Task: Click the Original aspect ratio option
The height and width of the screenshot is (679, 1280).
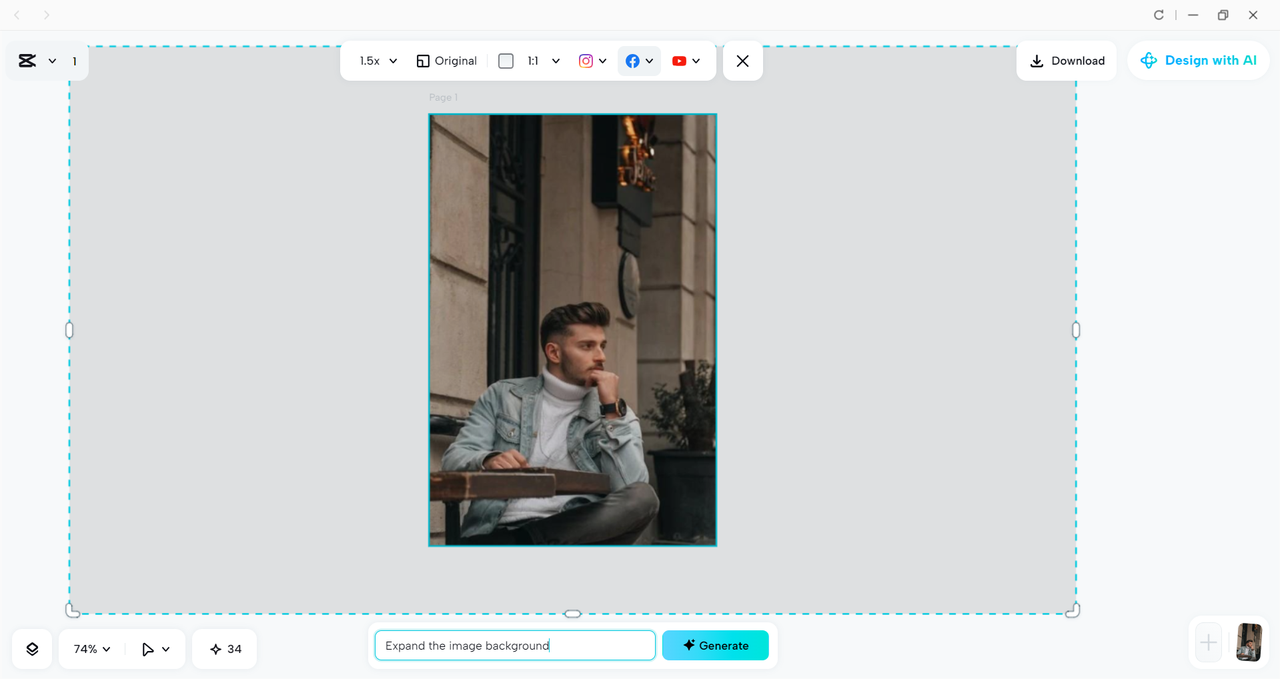Action: (446, 60)
